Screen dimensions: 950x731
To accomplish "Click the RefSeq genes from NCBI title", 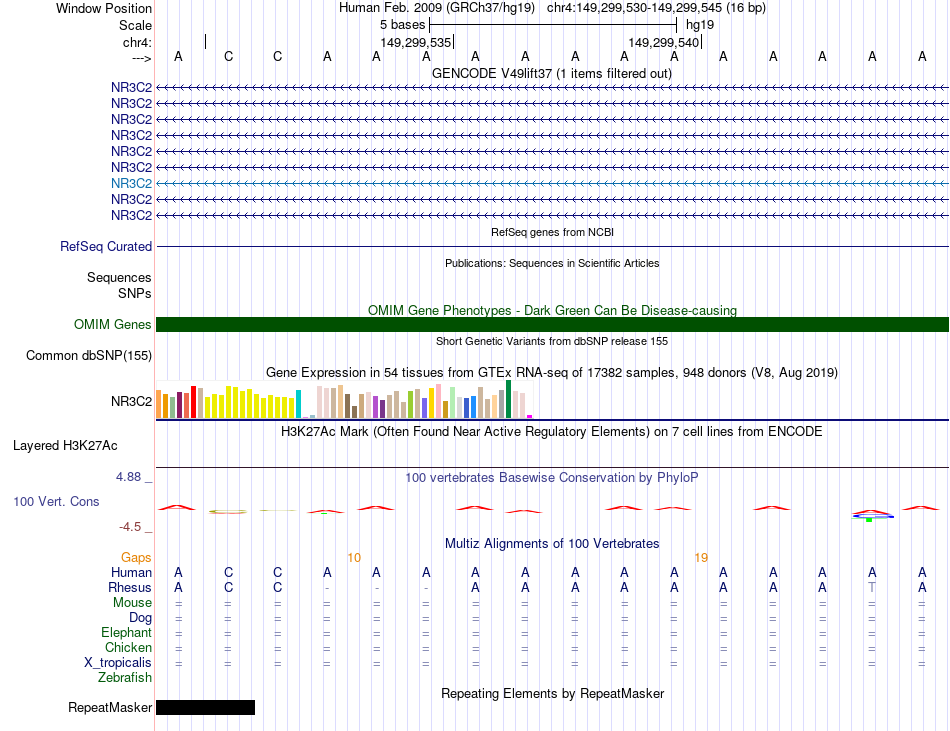I will click(x=552, y=232).
